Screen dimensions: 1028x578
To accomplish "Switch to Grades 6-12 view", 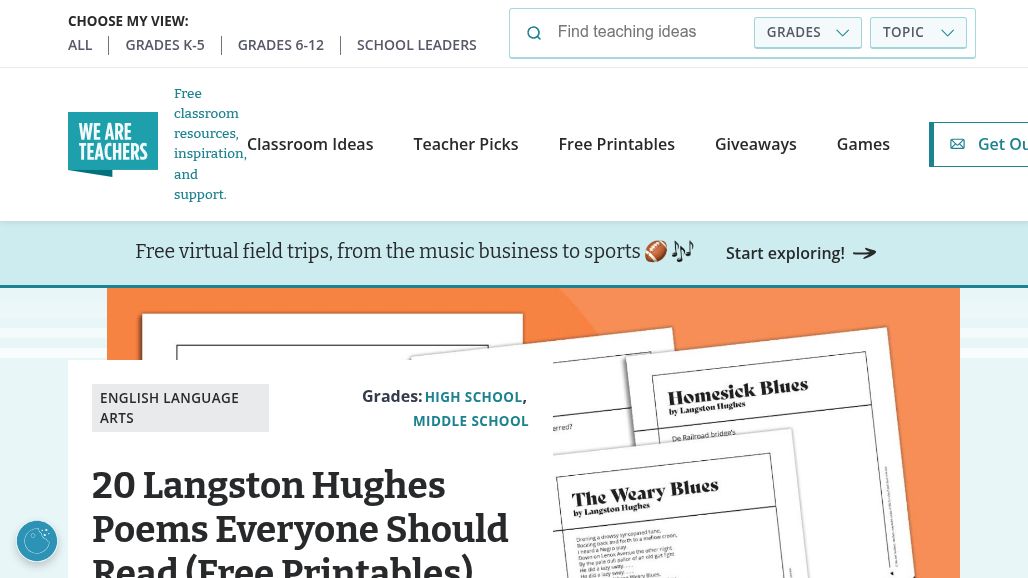I will [281, 45].
